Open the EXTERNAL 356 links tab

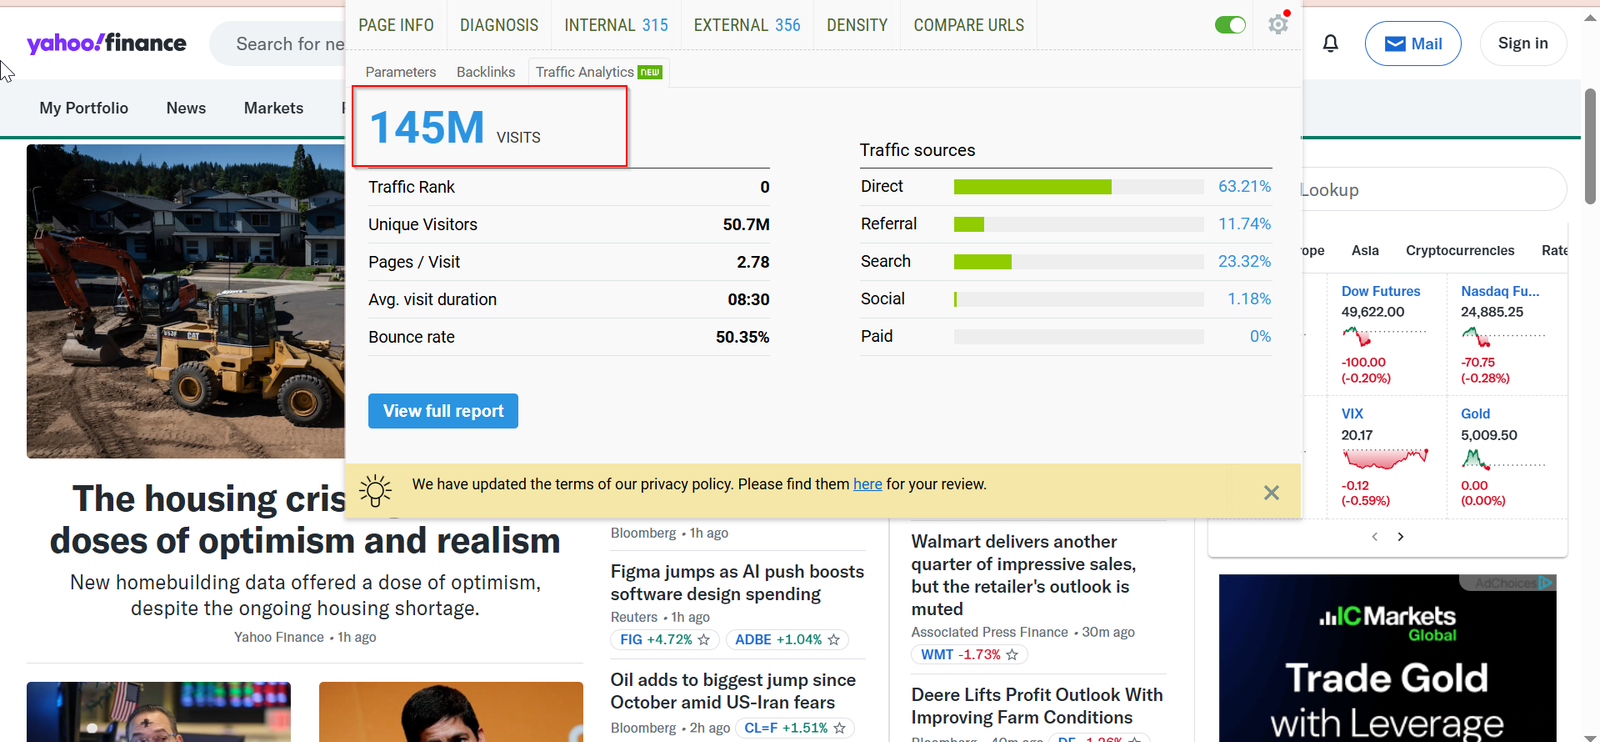pos(747,25)
